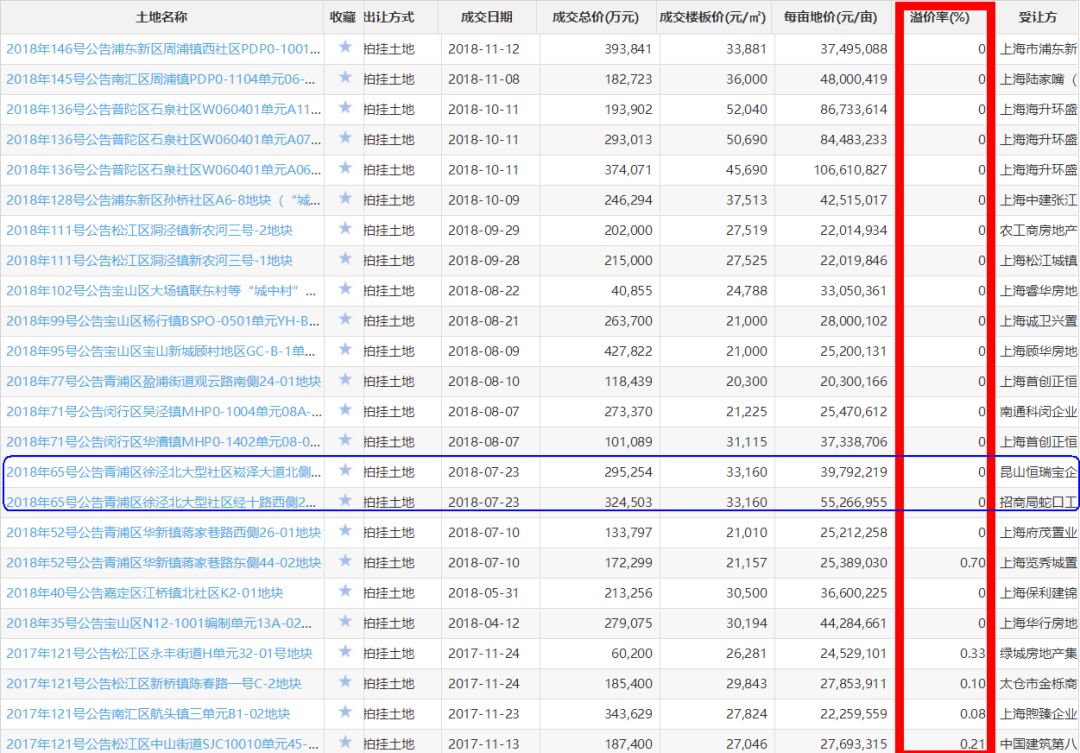The width and height of the screenshot is (1080, 753).
Task: Open 2018年102号公告宝山区大场镇联东村 link
Action: pos(161,291)
